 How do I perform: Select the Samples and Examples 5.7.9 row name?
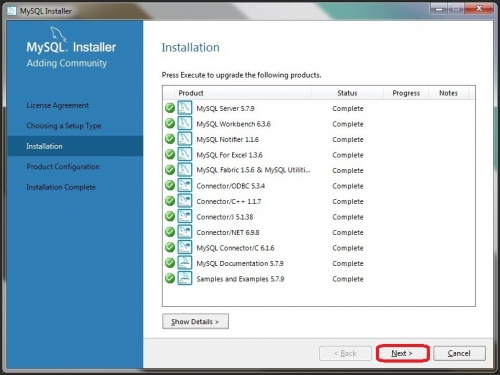tap(240, 279)
